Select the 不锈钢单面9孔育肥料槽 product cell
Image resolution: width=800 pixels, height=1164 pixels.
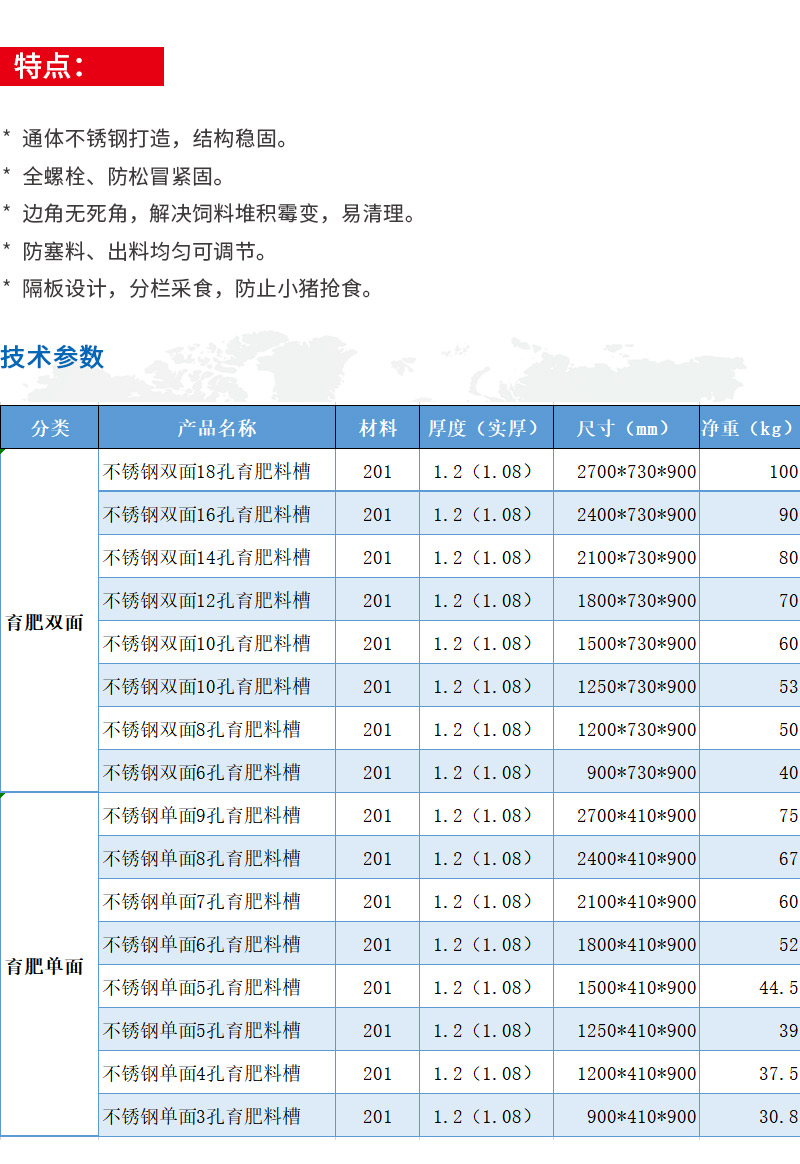pos(202,815)
